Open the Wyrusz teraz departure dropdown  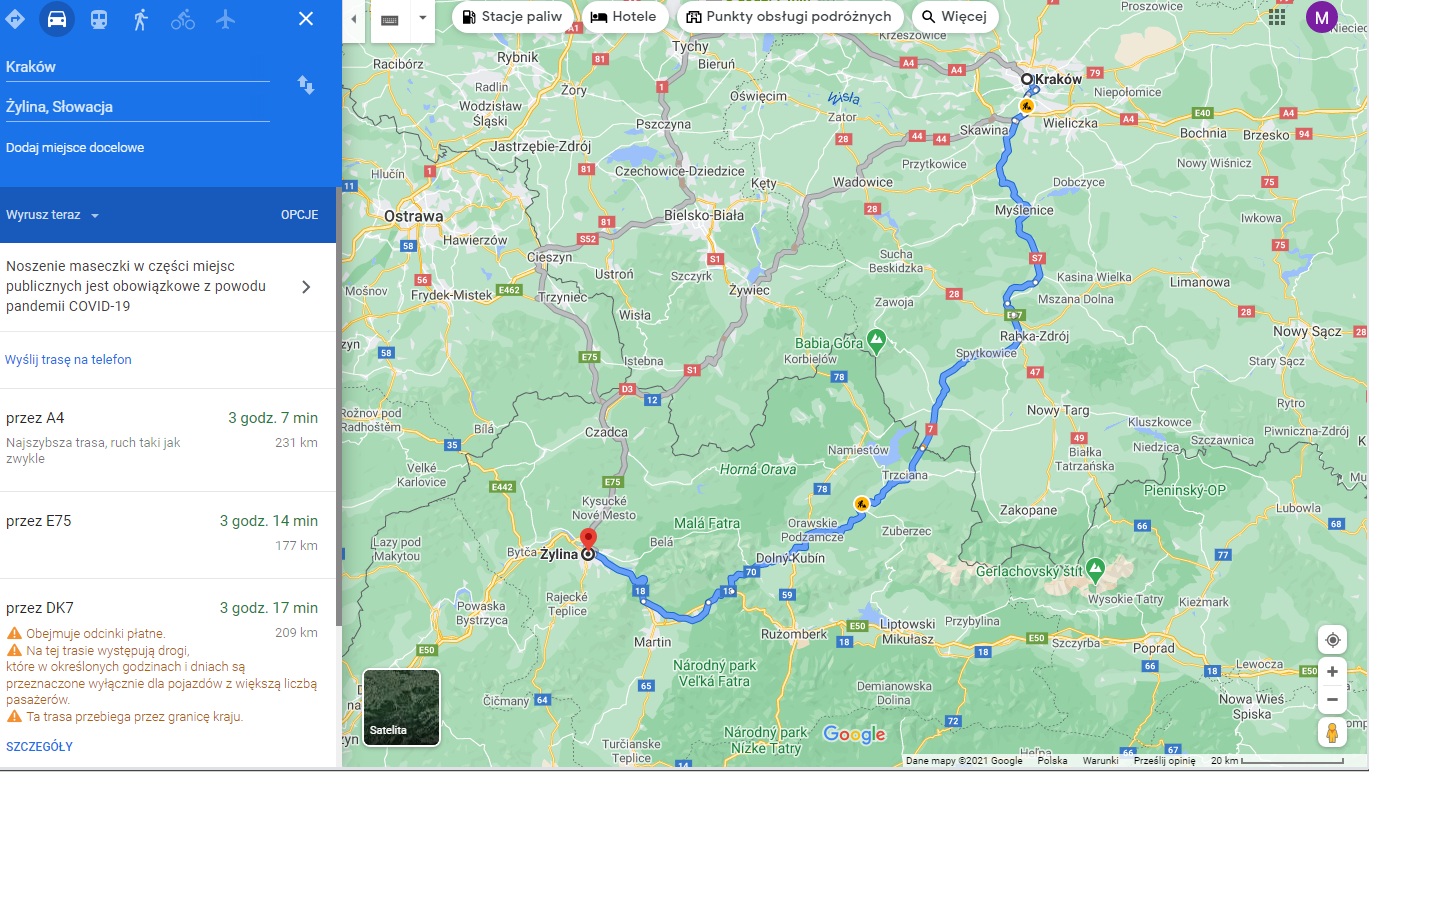click(53, 215)
